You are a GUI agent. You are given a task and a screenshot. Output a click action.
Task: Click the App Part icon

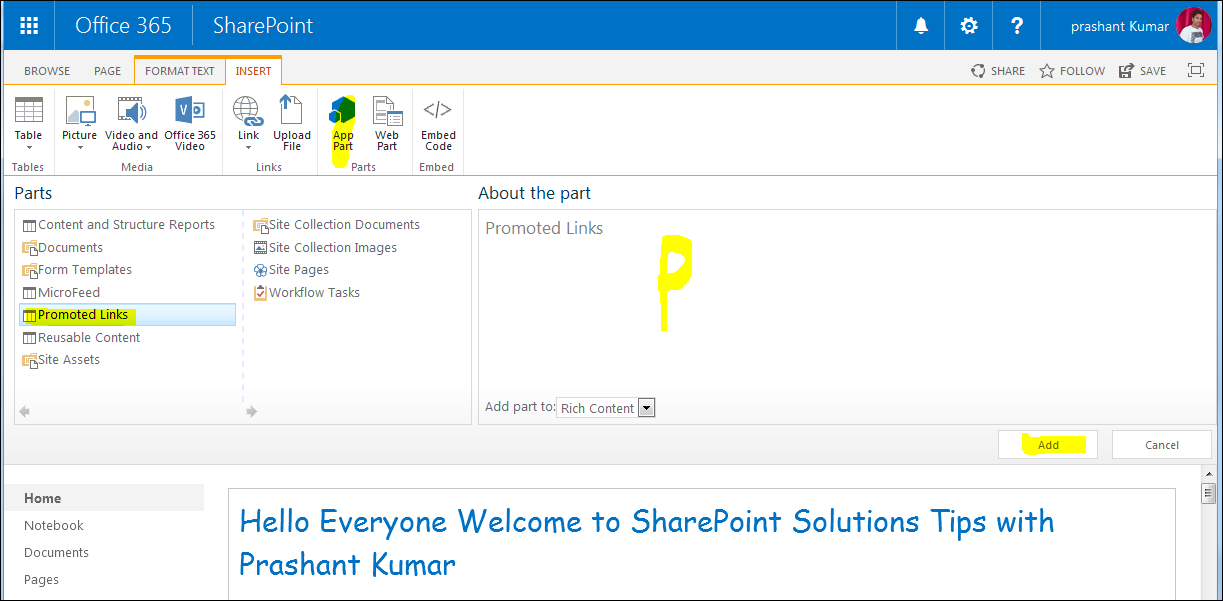343,110
